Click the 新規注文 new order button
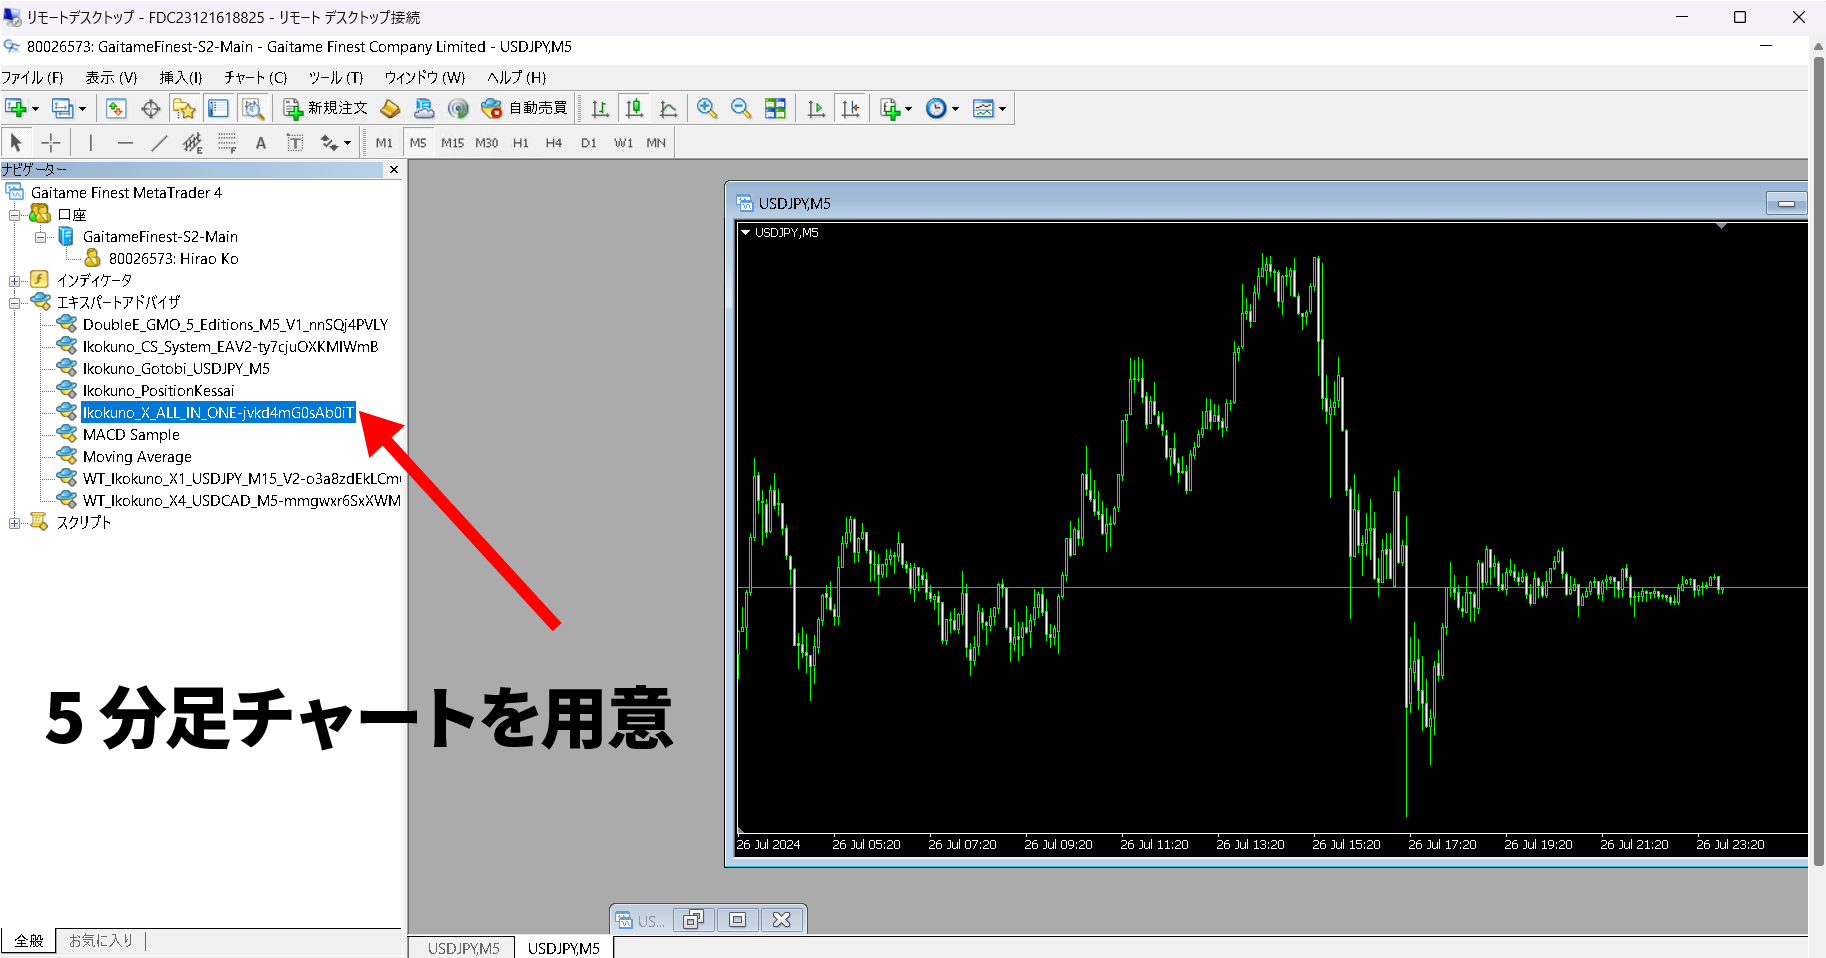The image size is (1826, 958). coord(326,108)
